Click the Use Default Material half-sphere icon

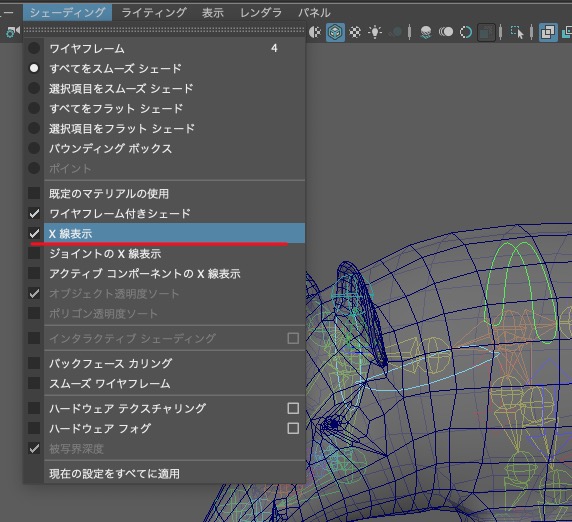pos(315,32)
